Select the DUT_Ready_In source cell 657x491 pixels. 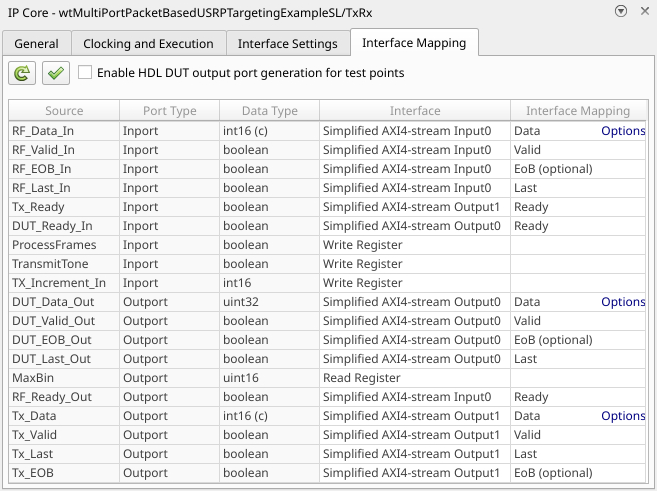(x=64, y=226)
